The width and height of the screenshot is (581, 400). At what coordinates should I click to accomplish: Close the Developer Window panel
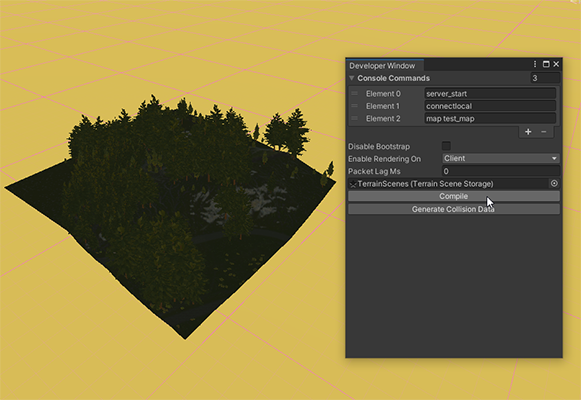pos(556,64)
